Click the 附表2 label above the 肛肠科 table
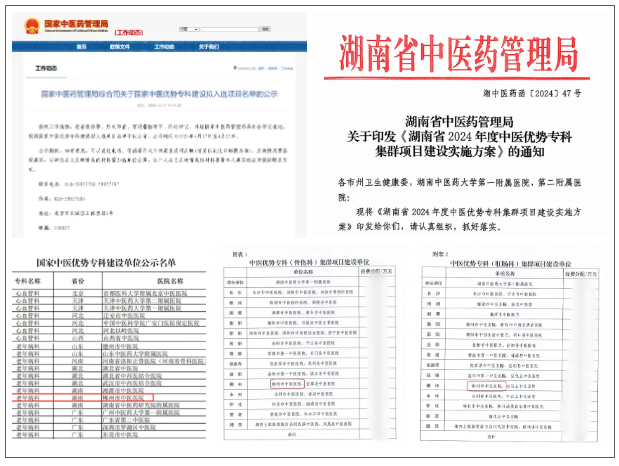619x466 pixels. coord(440,254)
